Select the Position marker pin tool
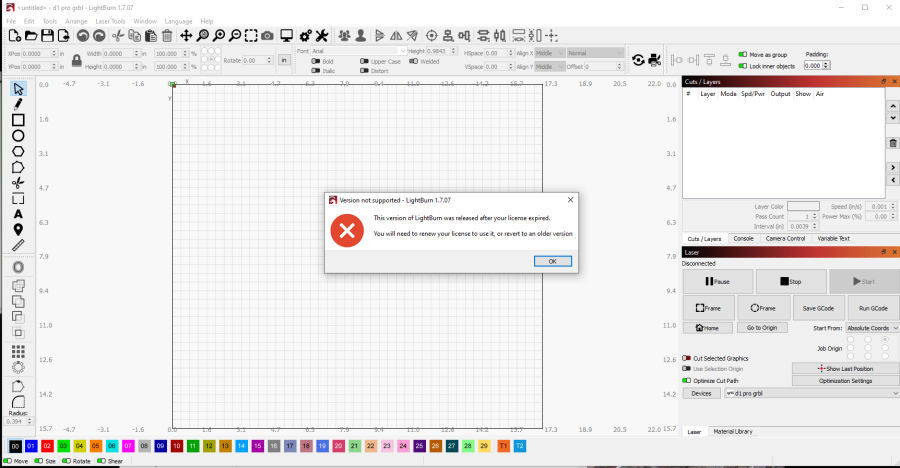Viewport: 900px width, 468px height. click(18, 230)
